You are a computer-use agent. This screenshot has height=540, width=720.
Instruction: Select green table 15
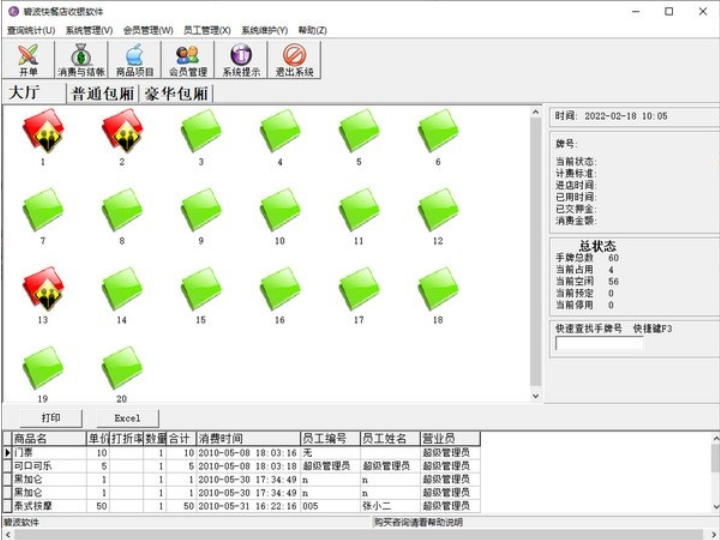201,288
